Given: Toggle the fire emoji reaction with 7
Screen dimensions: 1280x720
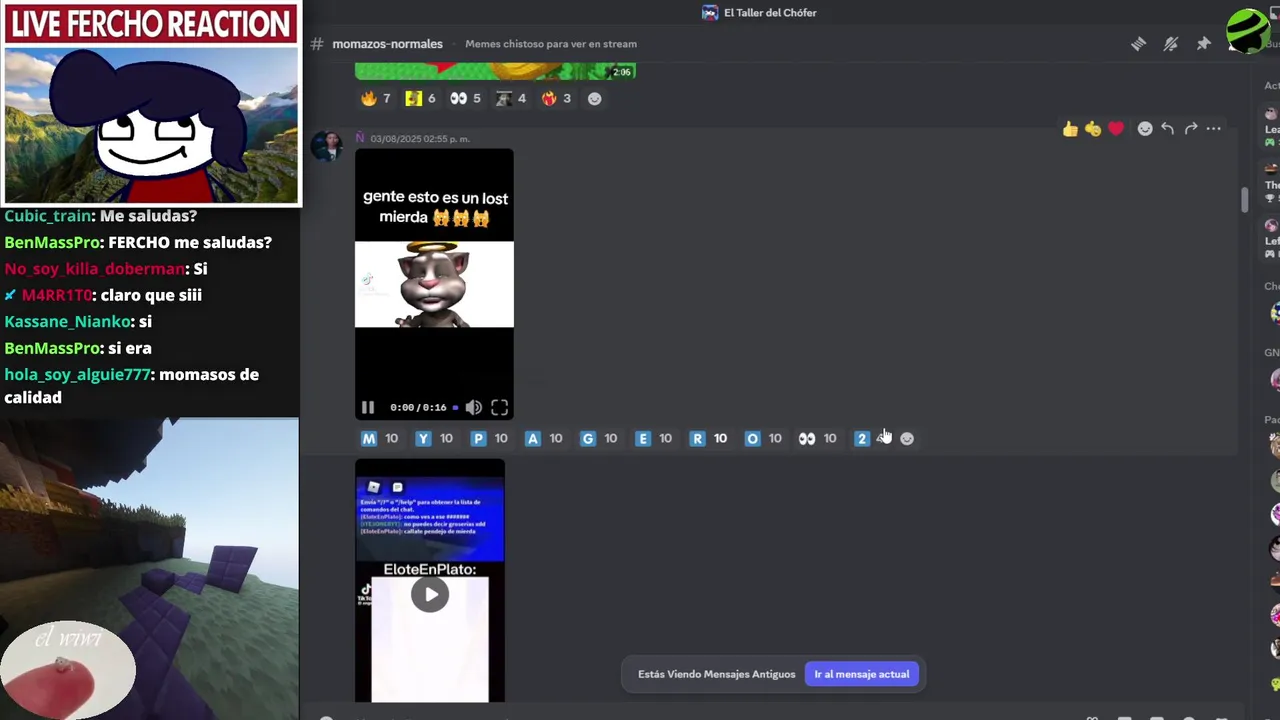Looking at the screenshot, I should coord(376,98).
